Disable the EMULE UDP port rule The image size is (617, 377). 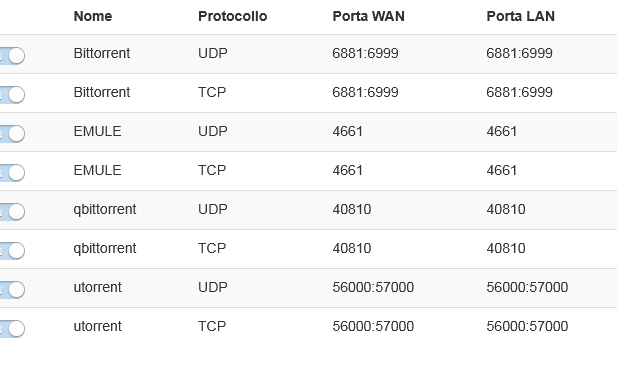[12, 133]
